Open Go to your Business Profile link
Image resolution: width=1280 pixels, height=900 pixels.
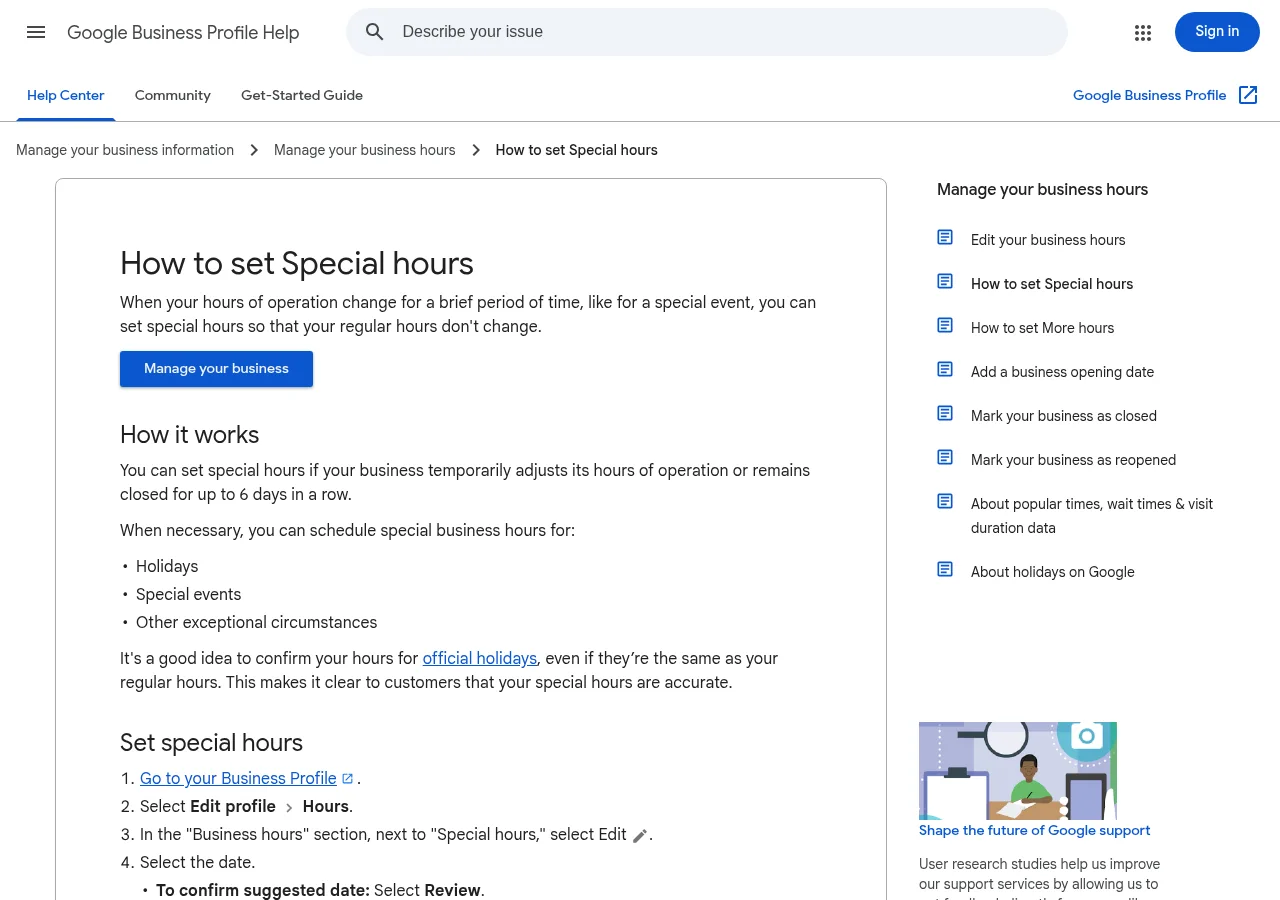(238, 778)
